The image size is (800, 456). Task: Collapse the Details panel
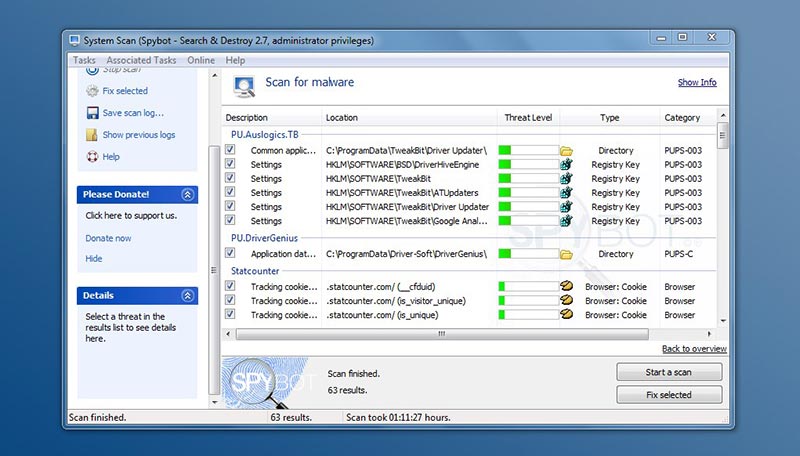click(x=187, y=296)
